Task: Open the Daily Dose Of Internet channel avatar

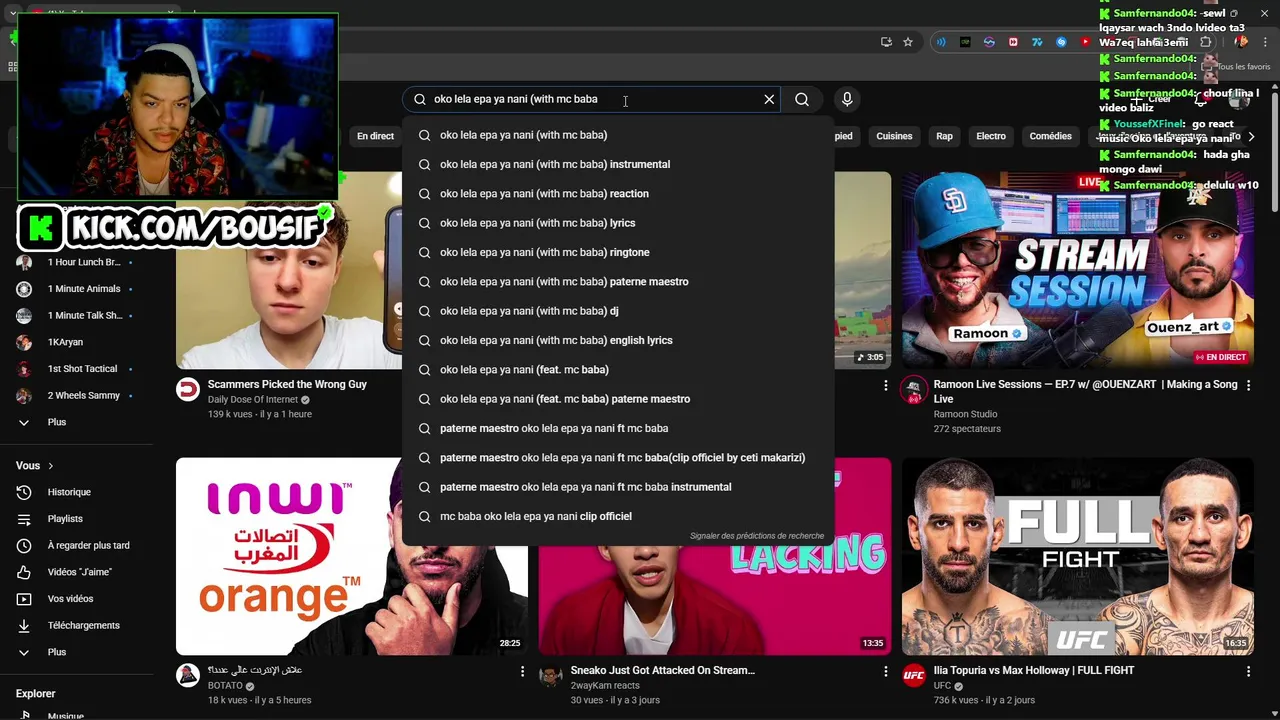Action: (188, 389)
